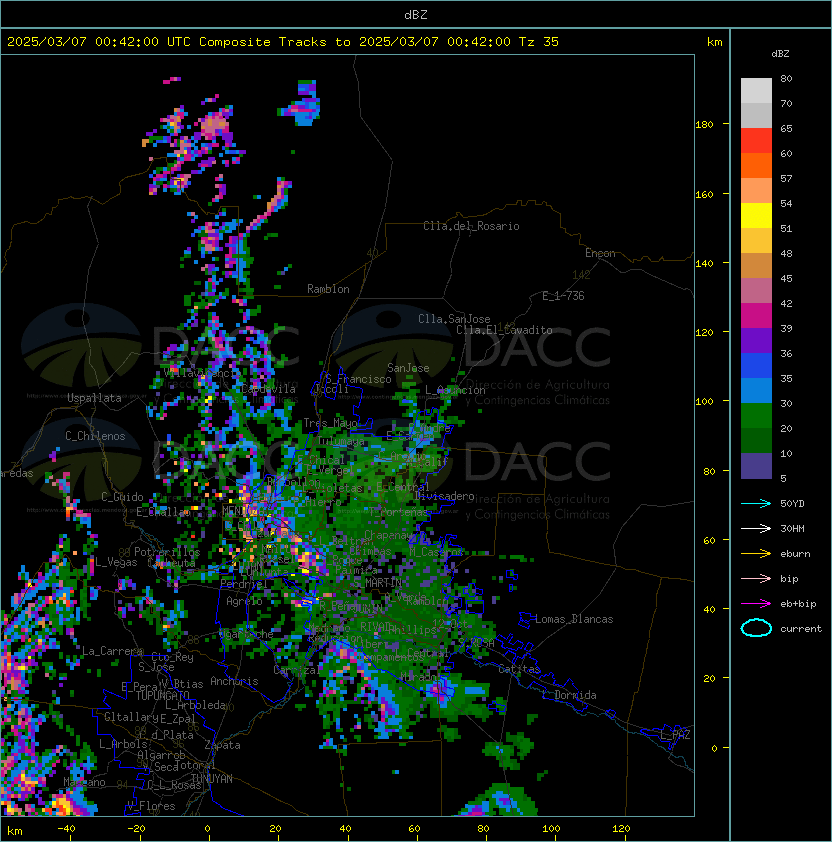Click the 'Uspallata' map label
Screen dimensions: 832x842
coord(94,398)
